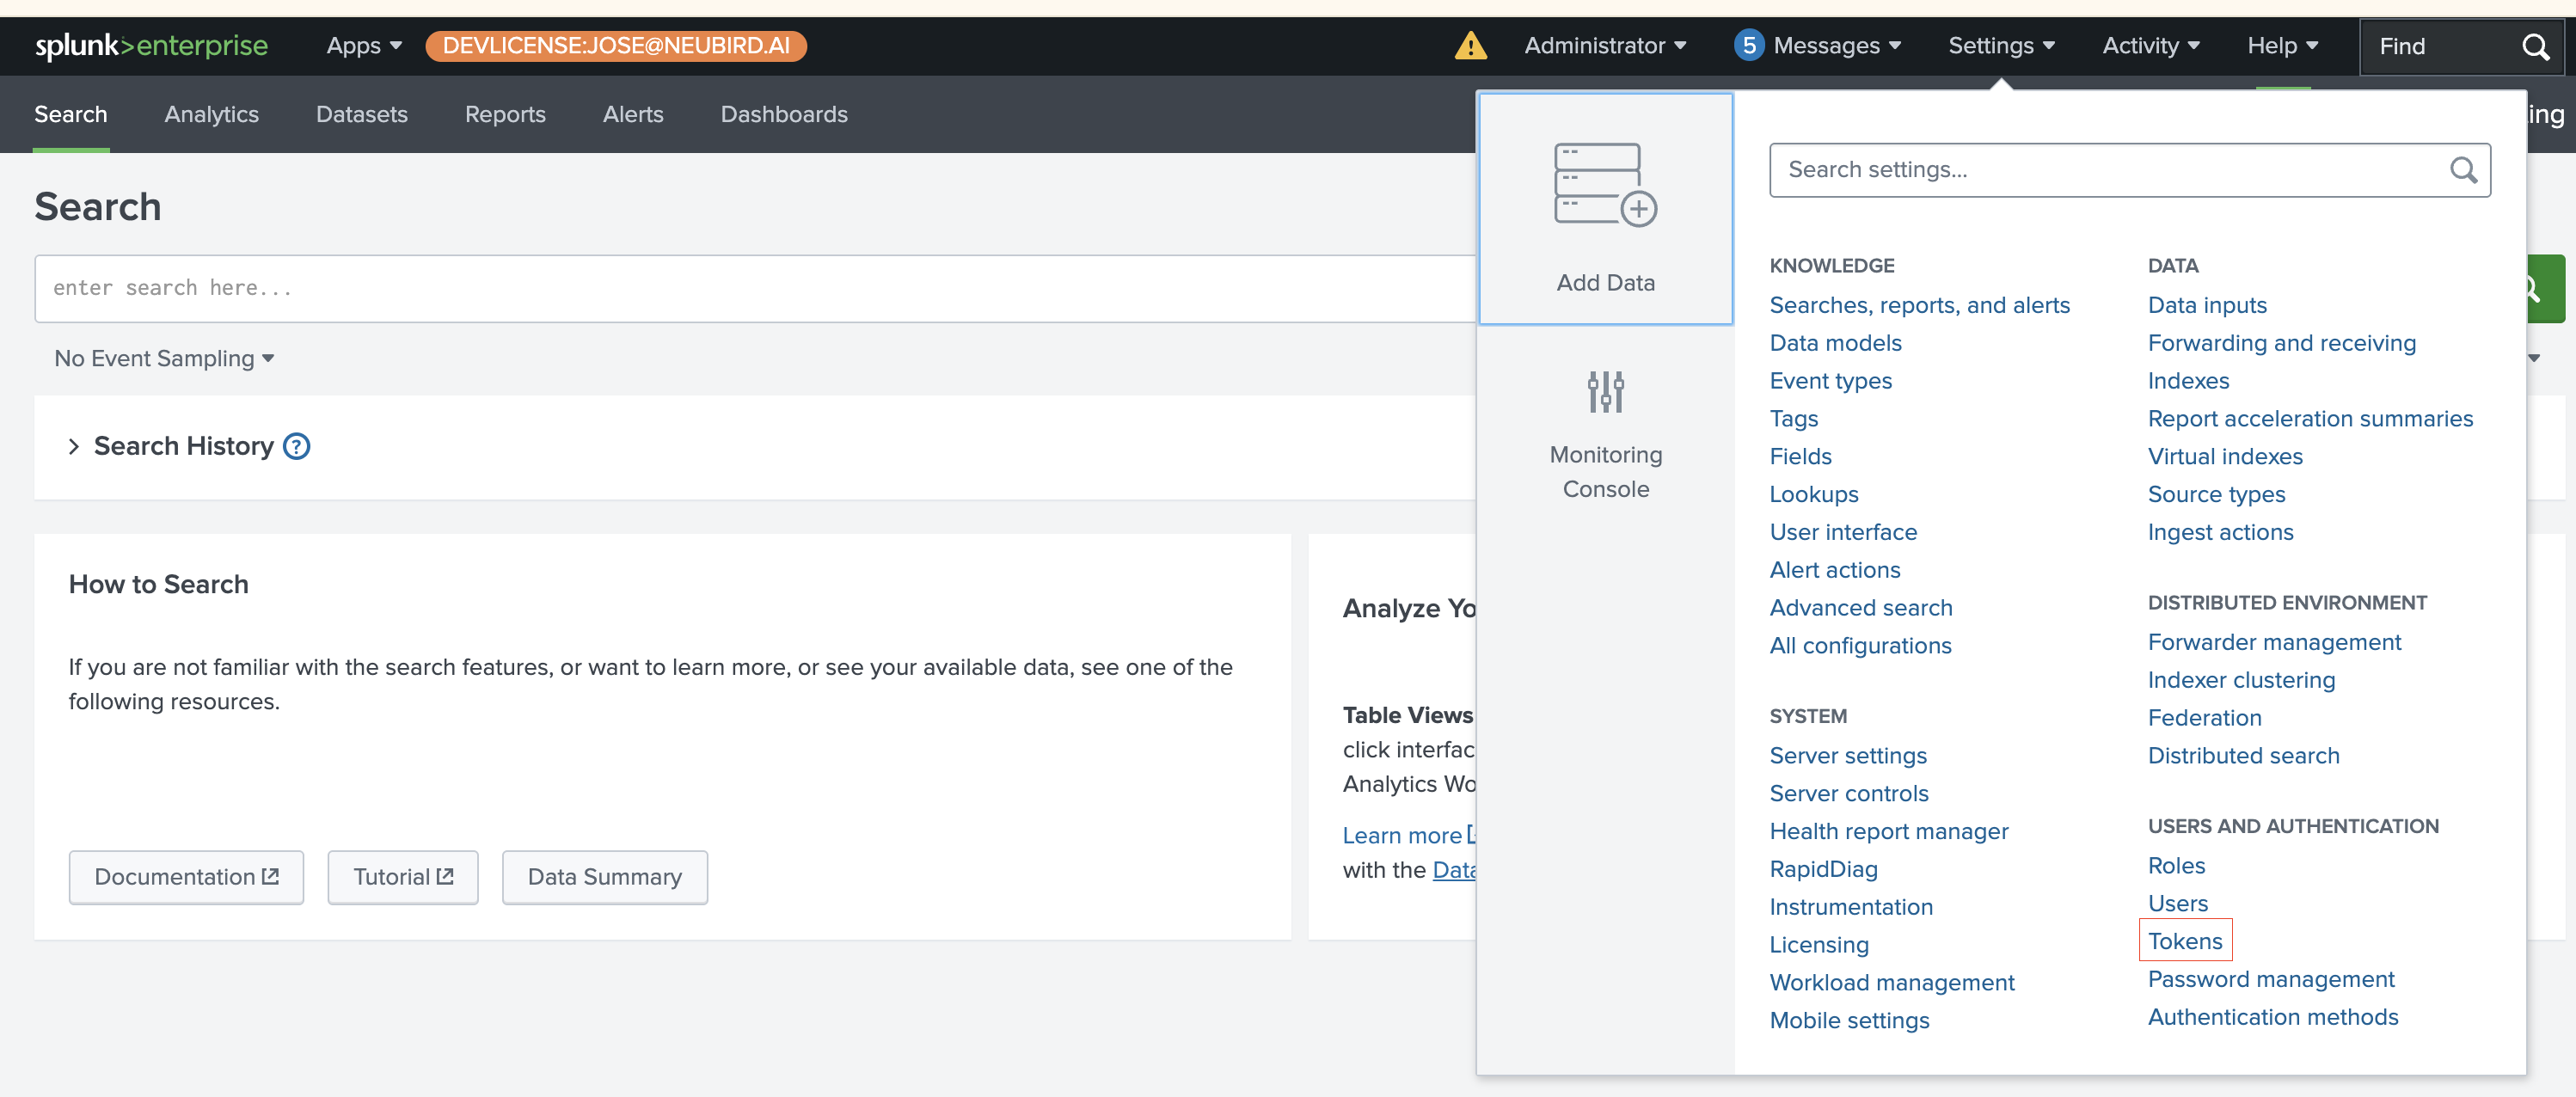
Task: Click the Search settings magnifier icon
Action: click(x=2463, y=170)
